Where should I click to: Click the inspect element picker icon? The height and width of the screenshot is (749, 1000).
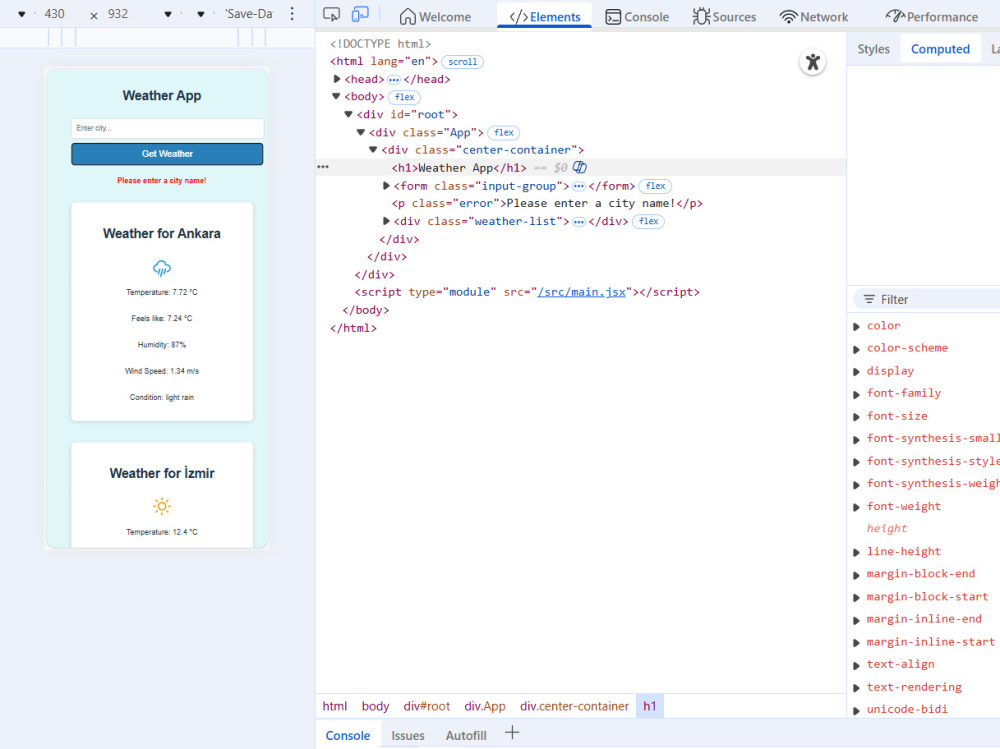[331, 15]
